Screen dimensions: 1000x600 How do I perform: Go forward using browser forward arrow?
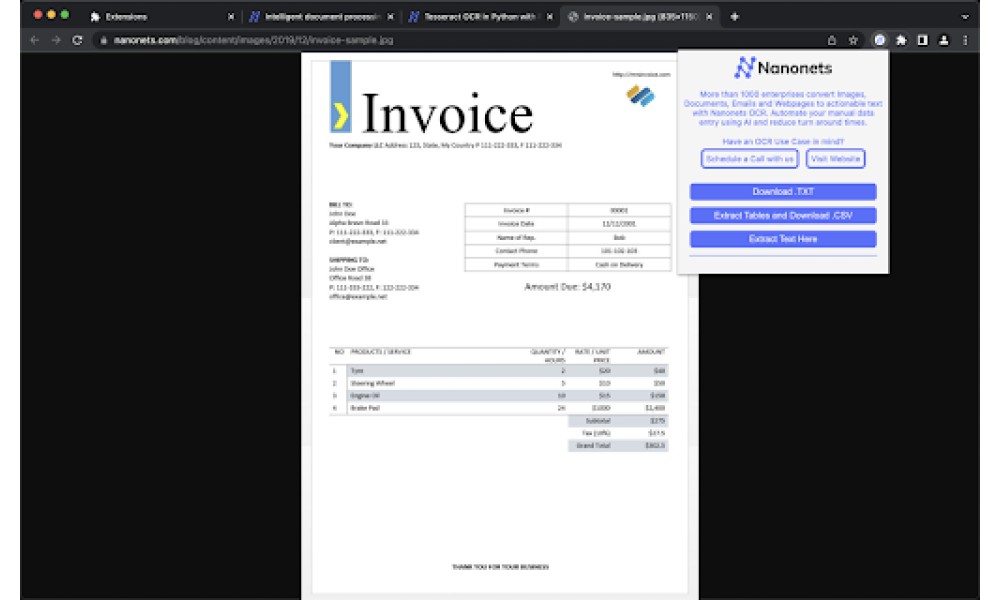[56, 40]
